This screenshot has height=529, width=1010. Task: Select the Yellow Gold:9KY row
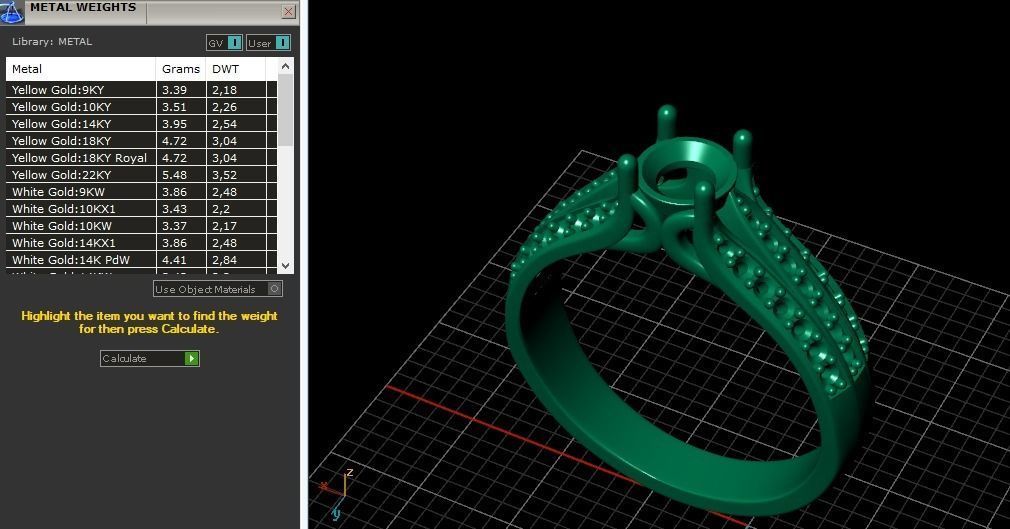[142, 90]
